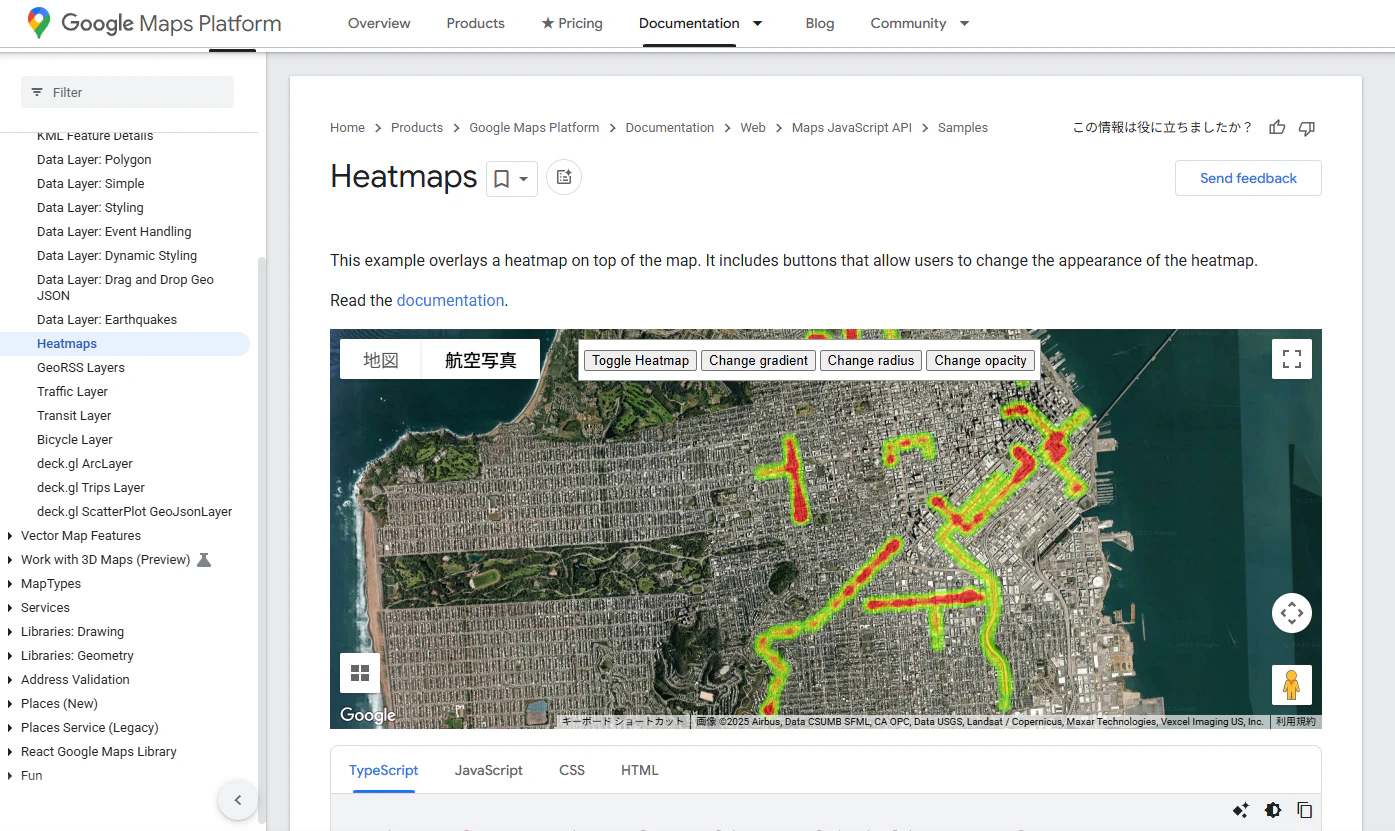Image resolution: width=1395 pixels, height=831 pixels.
Task: Expand React Google Maps Library section
Action: 10,752
